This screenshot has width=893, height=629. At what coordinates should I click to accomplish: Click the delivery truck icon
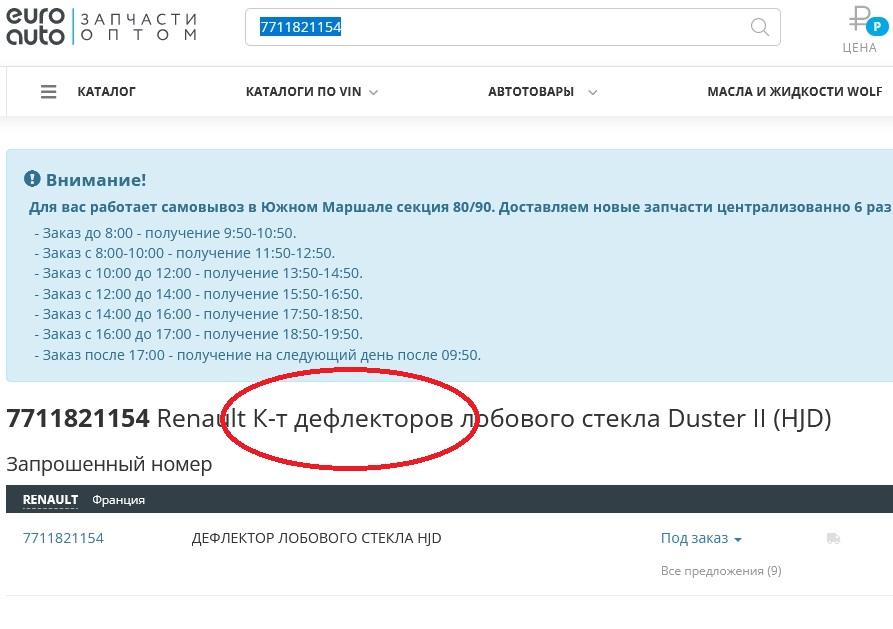click(833, 538)
